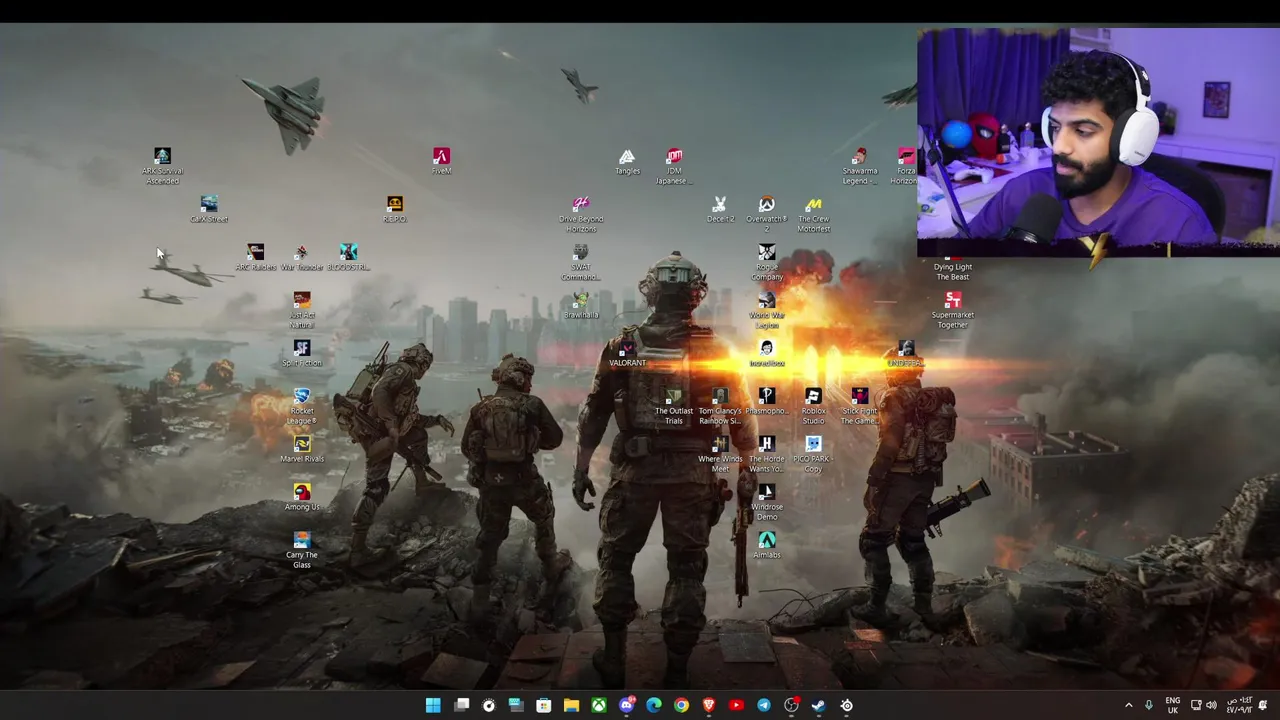Select the ARC Raiders desktop icon
Viewport: 1280px width, 720px height.
coord(256,257)
